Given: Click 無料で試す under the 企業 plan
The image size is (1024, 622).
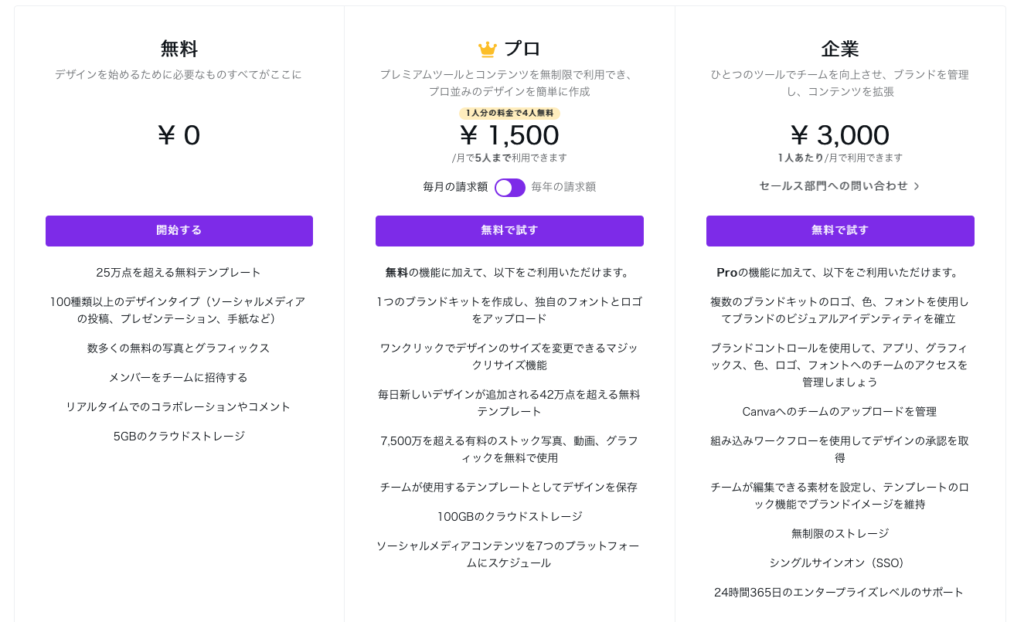Looking at the screenshot, I should click(x=840, y=230).
